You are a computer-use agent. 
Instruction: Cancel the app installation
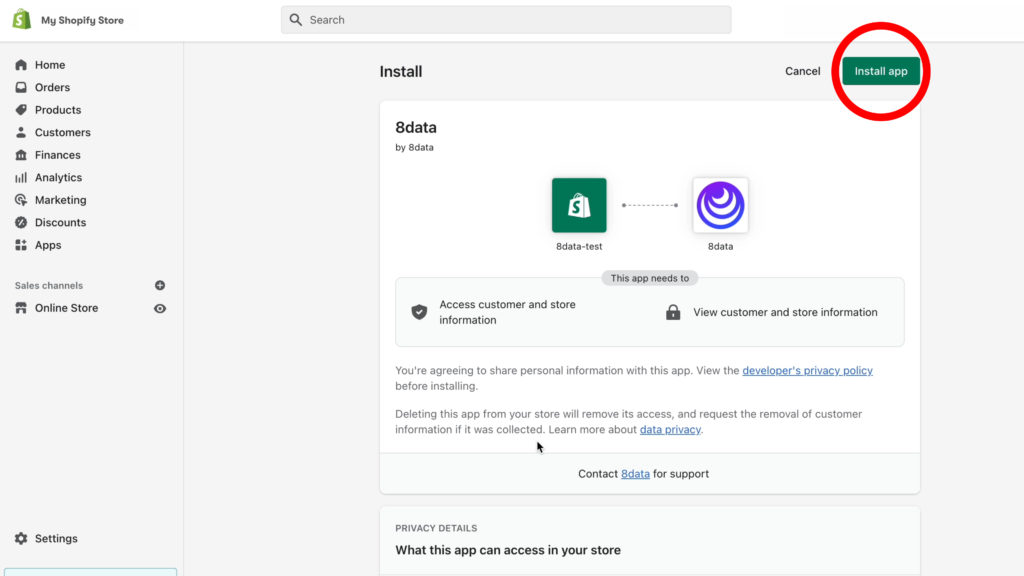tap(803, 71)
